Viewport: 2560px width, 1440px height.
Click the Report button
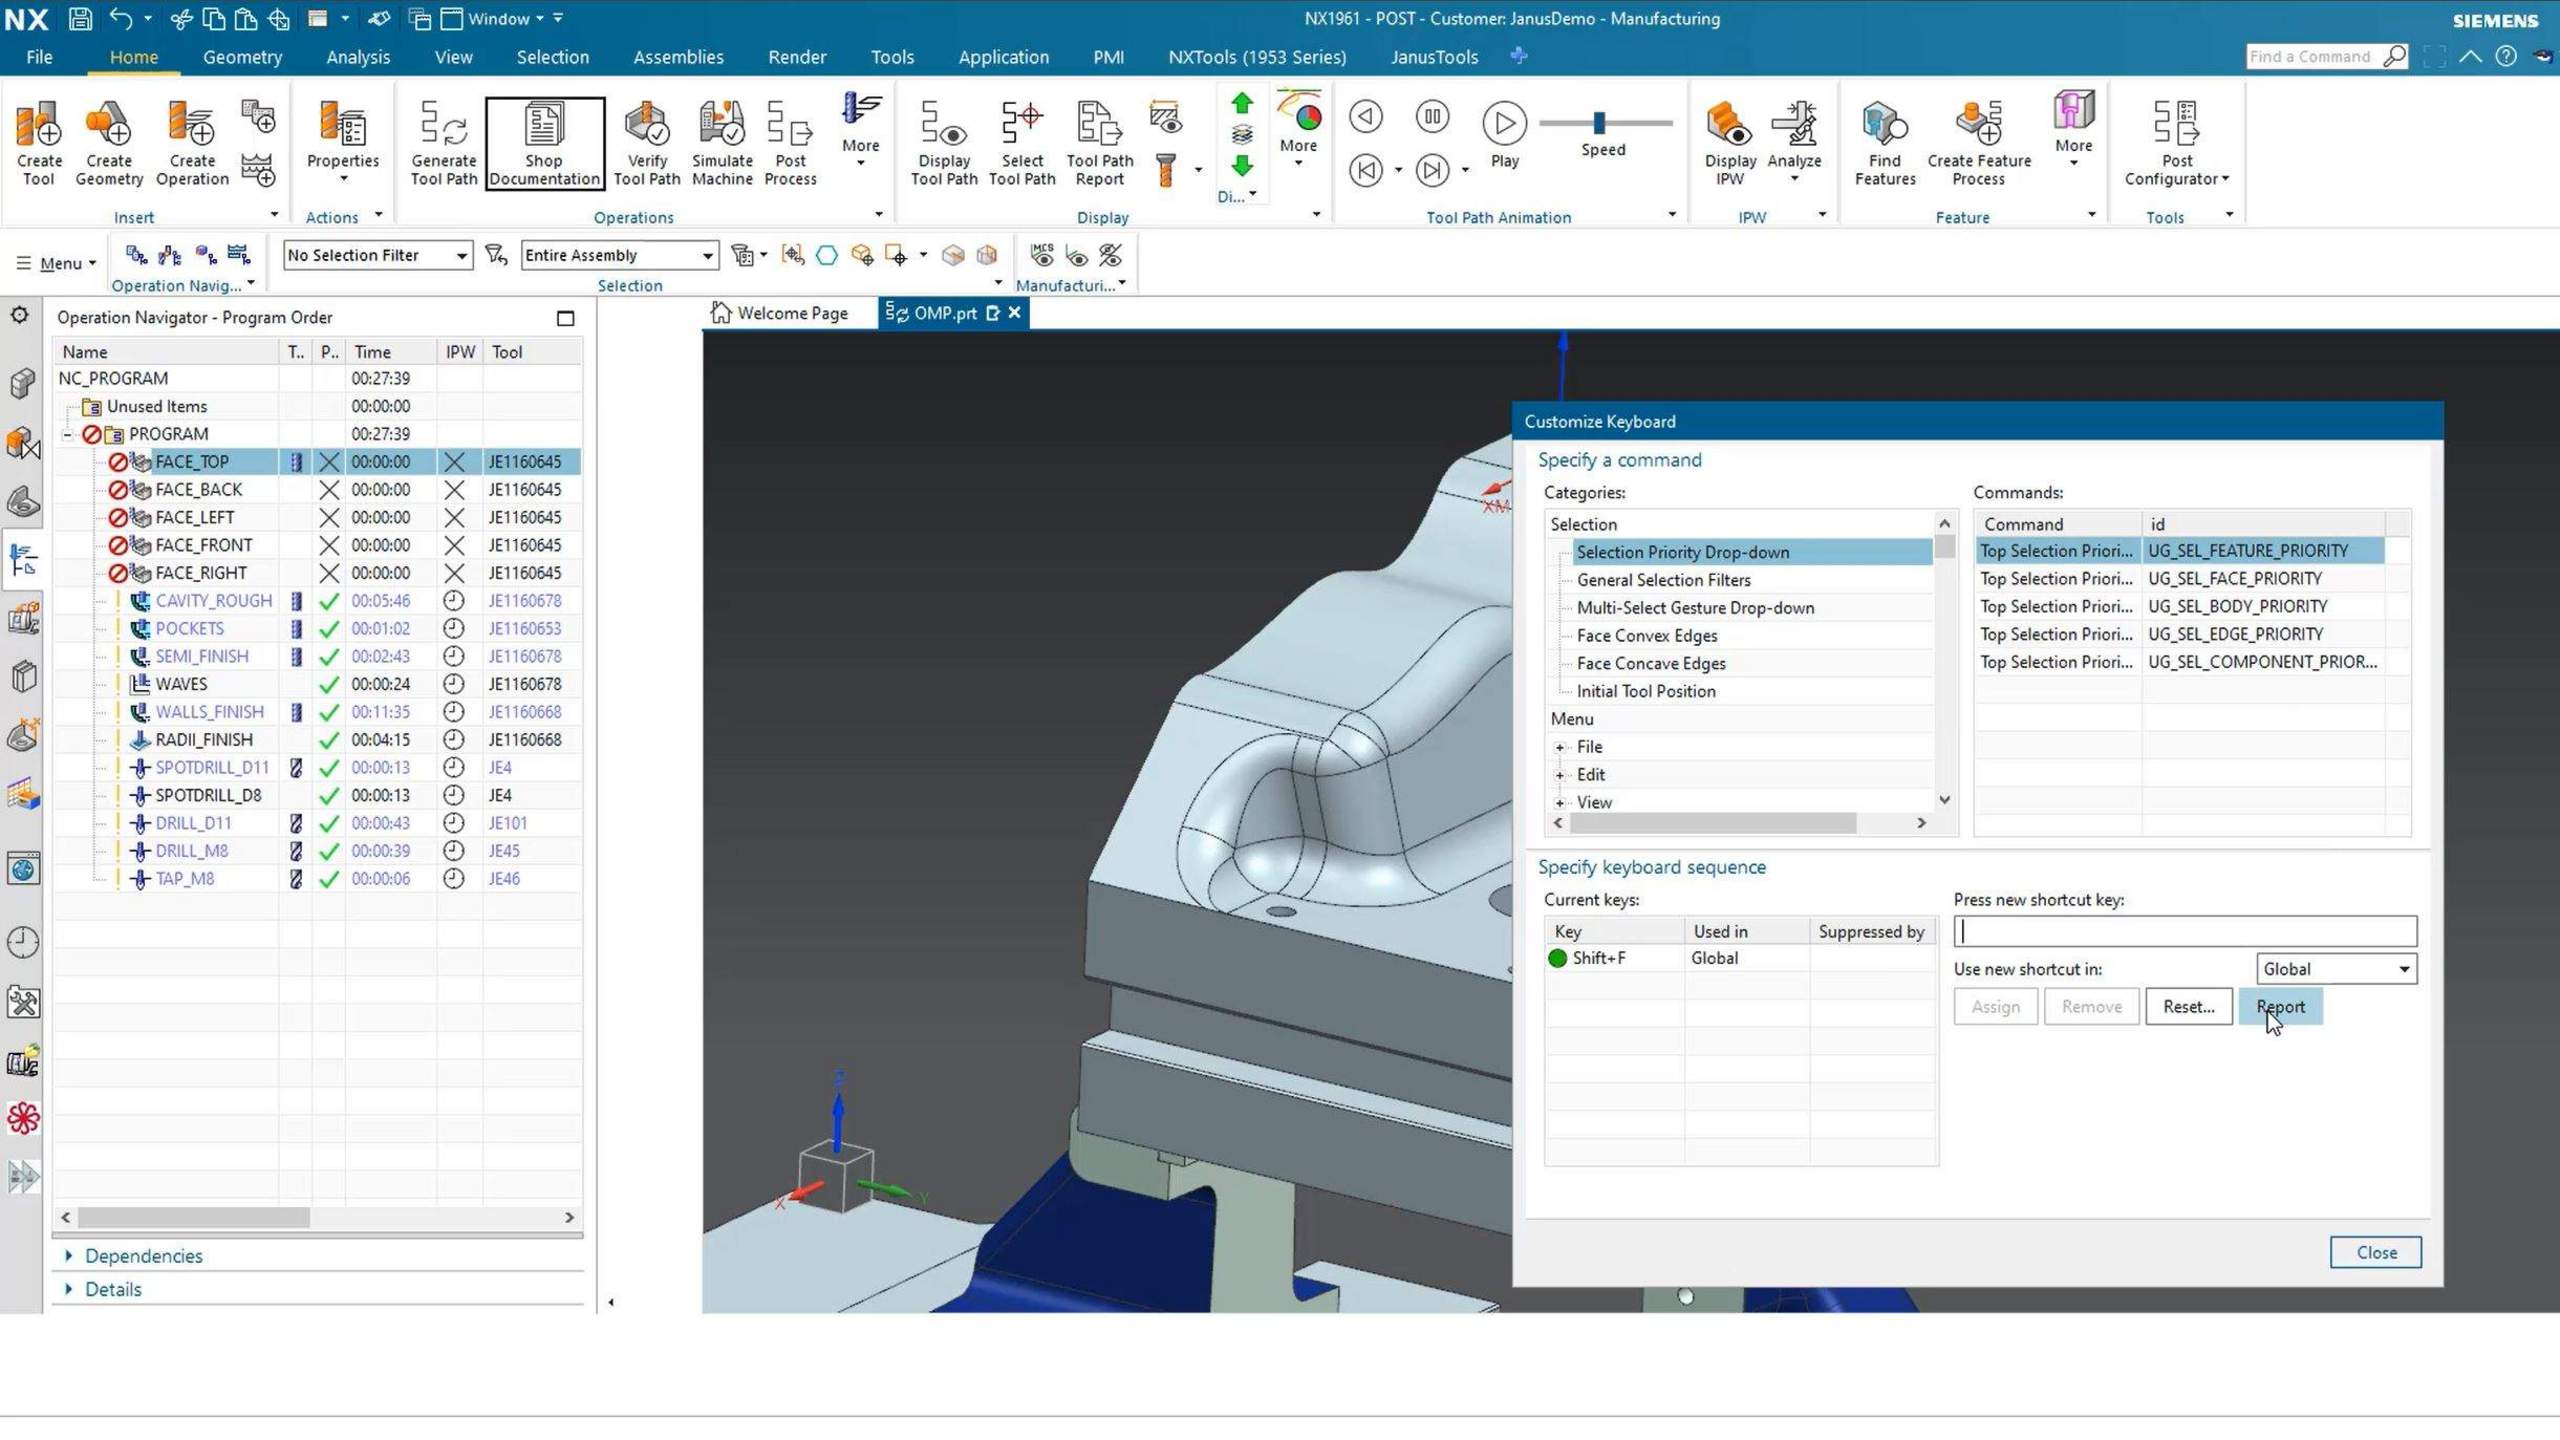click(x=2280, y=1007)
